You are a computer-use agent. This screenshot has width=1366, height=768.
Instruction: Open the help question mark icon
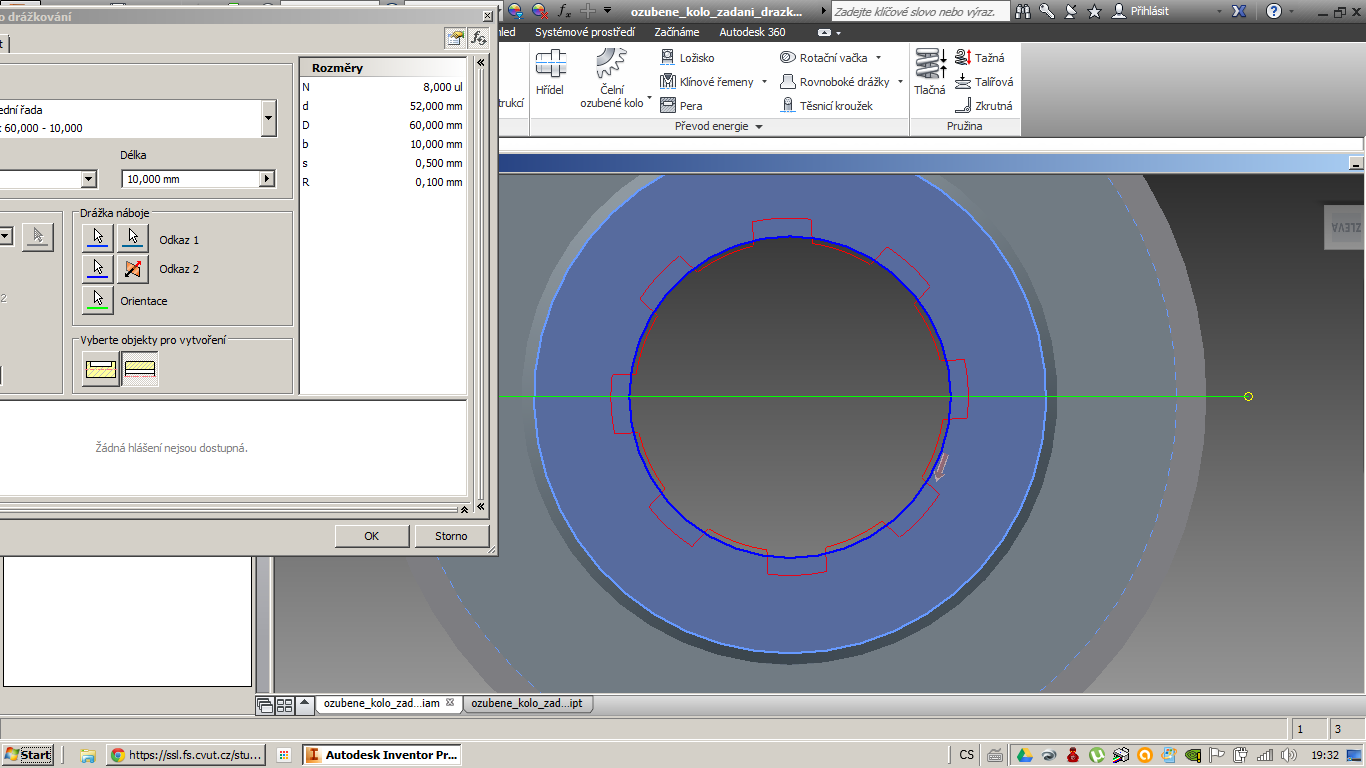point(1273,11)
